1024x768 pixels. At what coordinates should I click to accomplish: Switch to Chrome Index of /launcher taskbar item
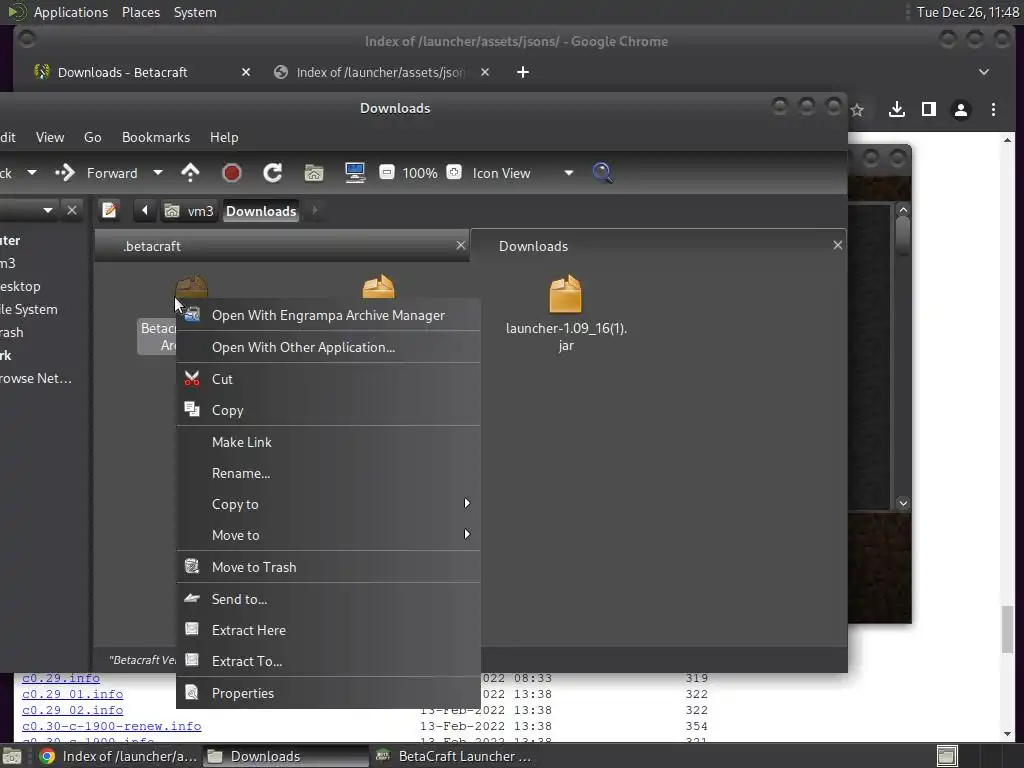click(118, 756)
